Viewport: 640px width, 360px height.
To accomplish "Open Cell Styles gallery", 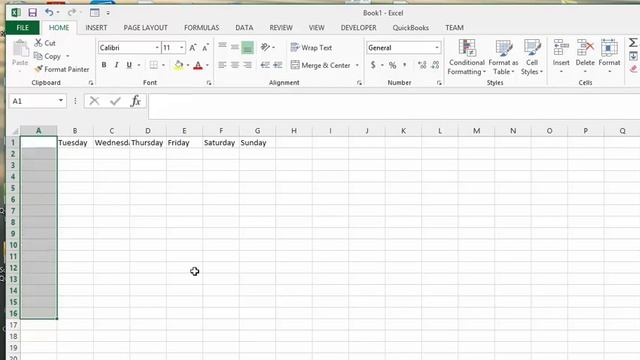I will coord(532,57).
